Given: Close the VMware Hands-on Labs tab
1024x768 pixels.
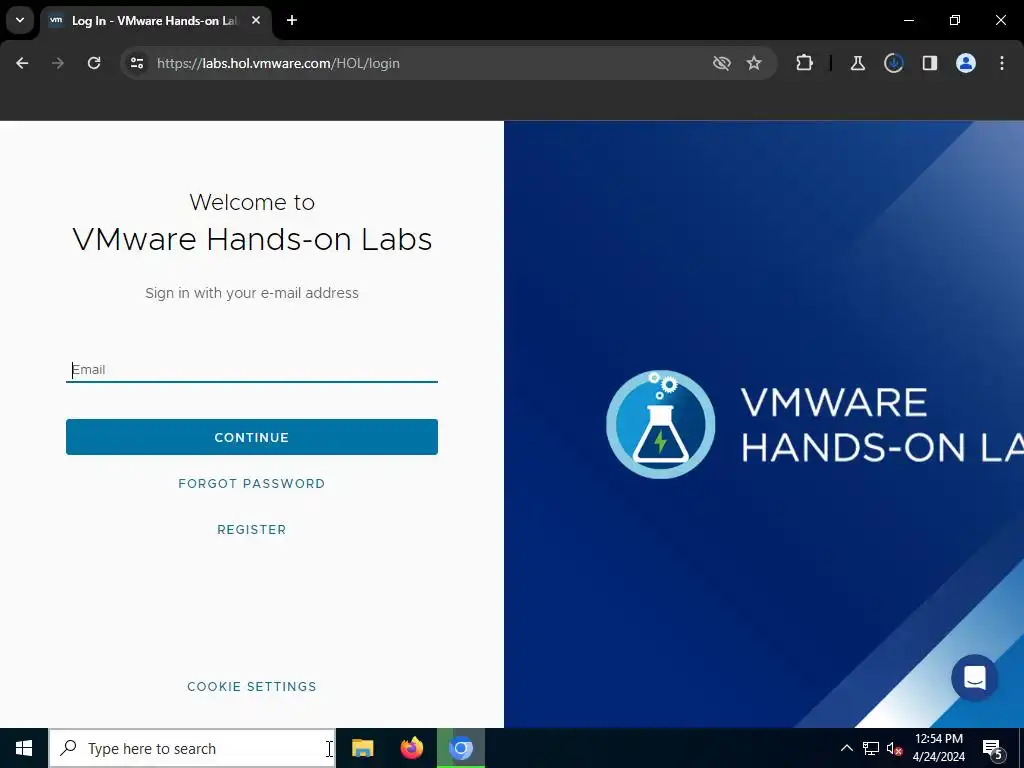Looking at the screenshot, I should point(256,20).
